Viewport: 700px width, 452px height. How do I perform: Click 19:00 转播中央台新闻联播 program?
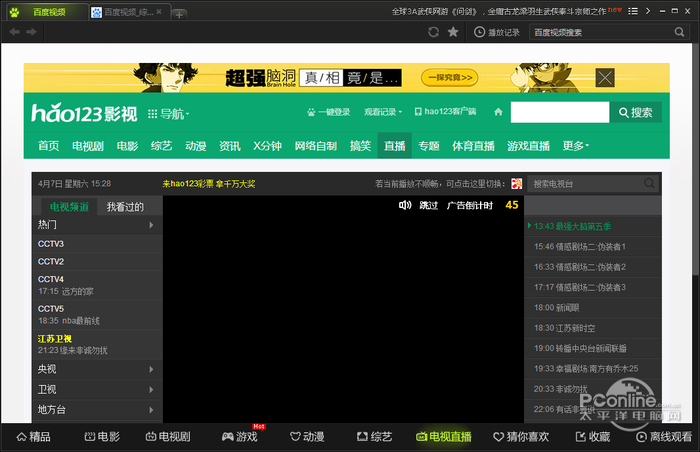click(x=592, y=348)
